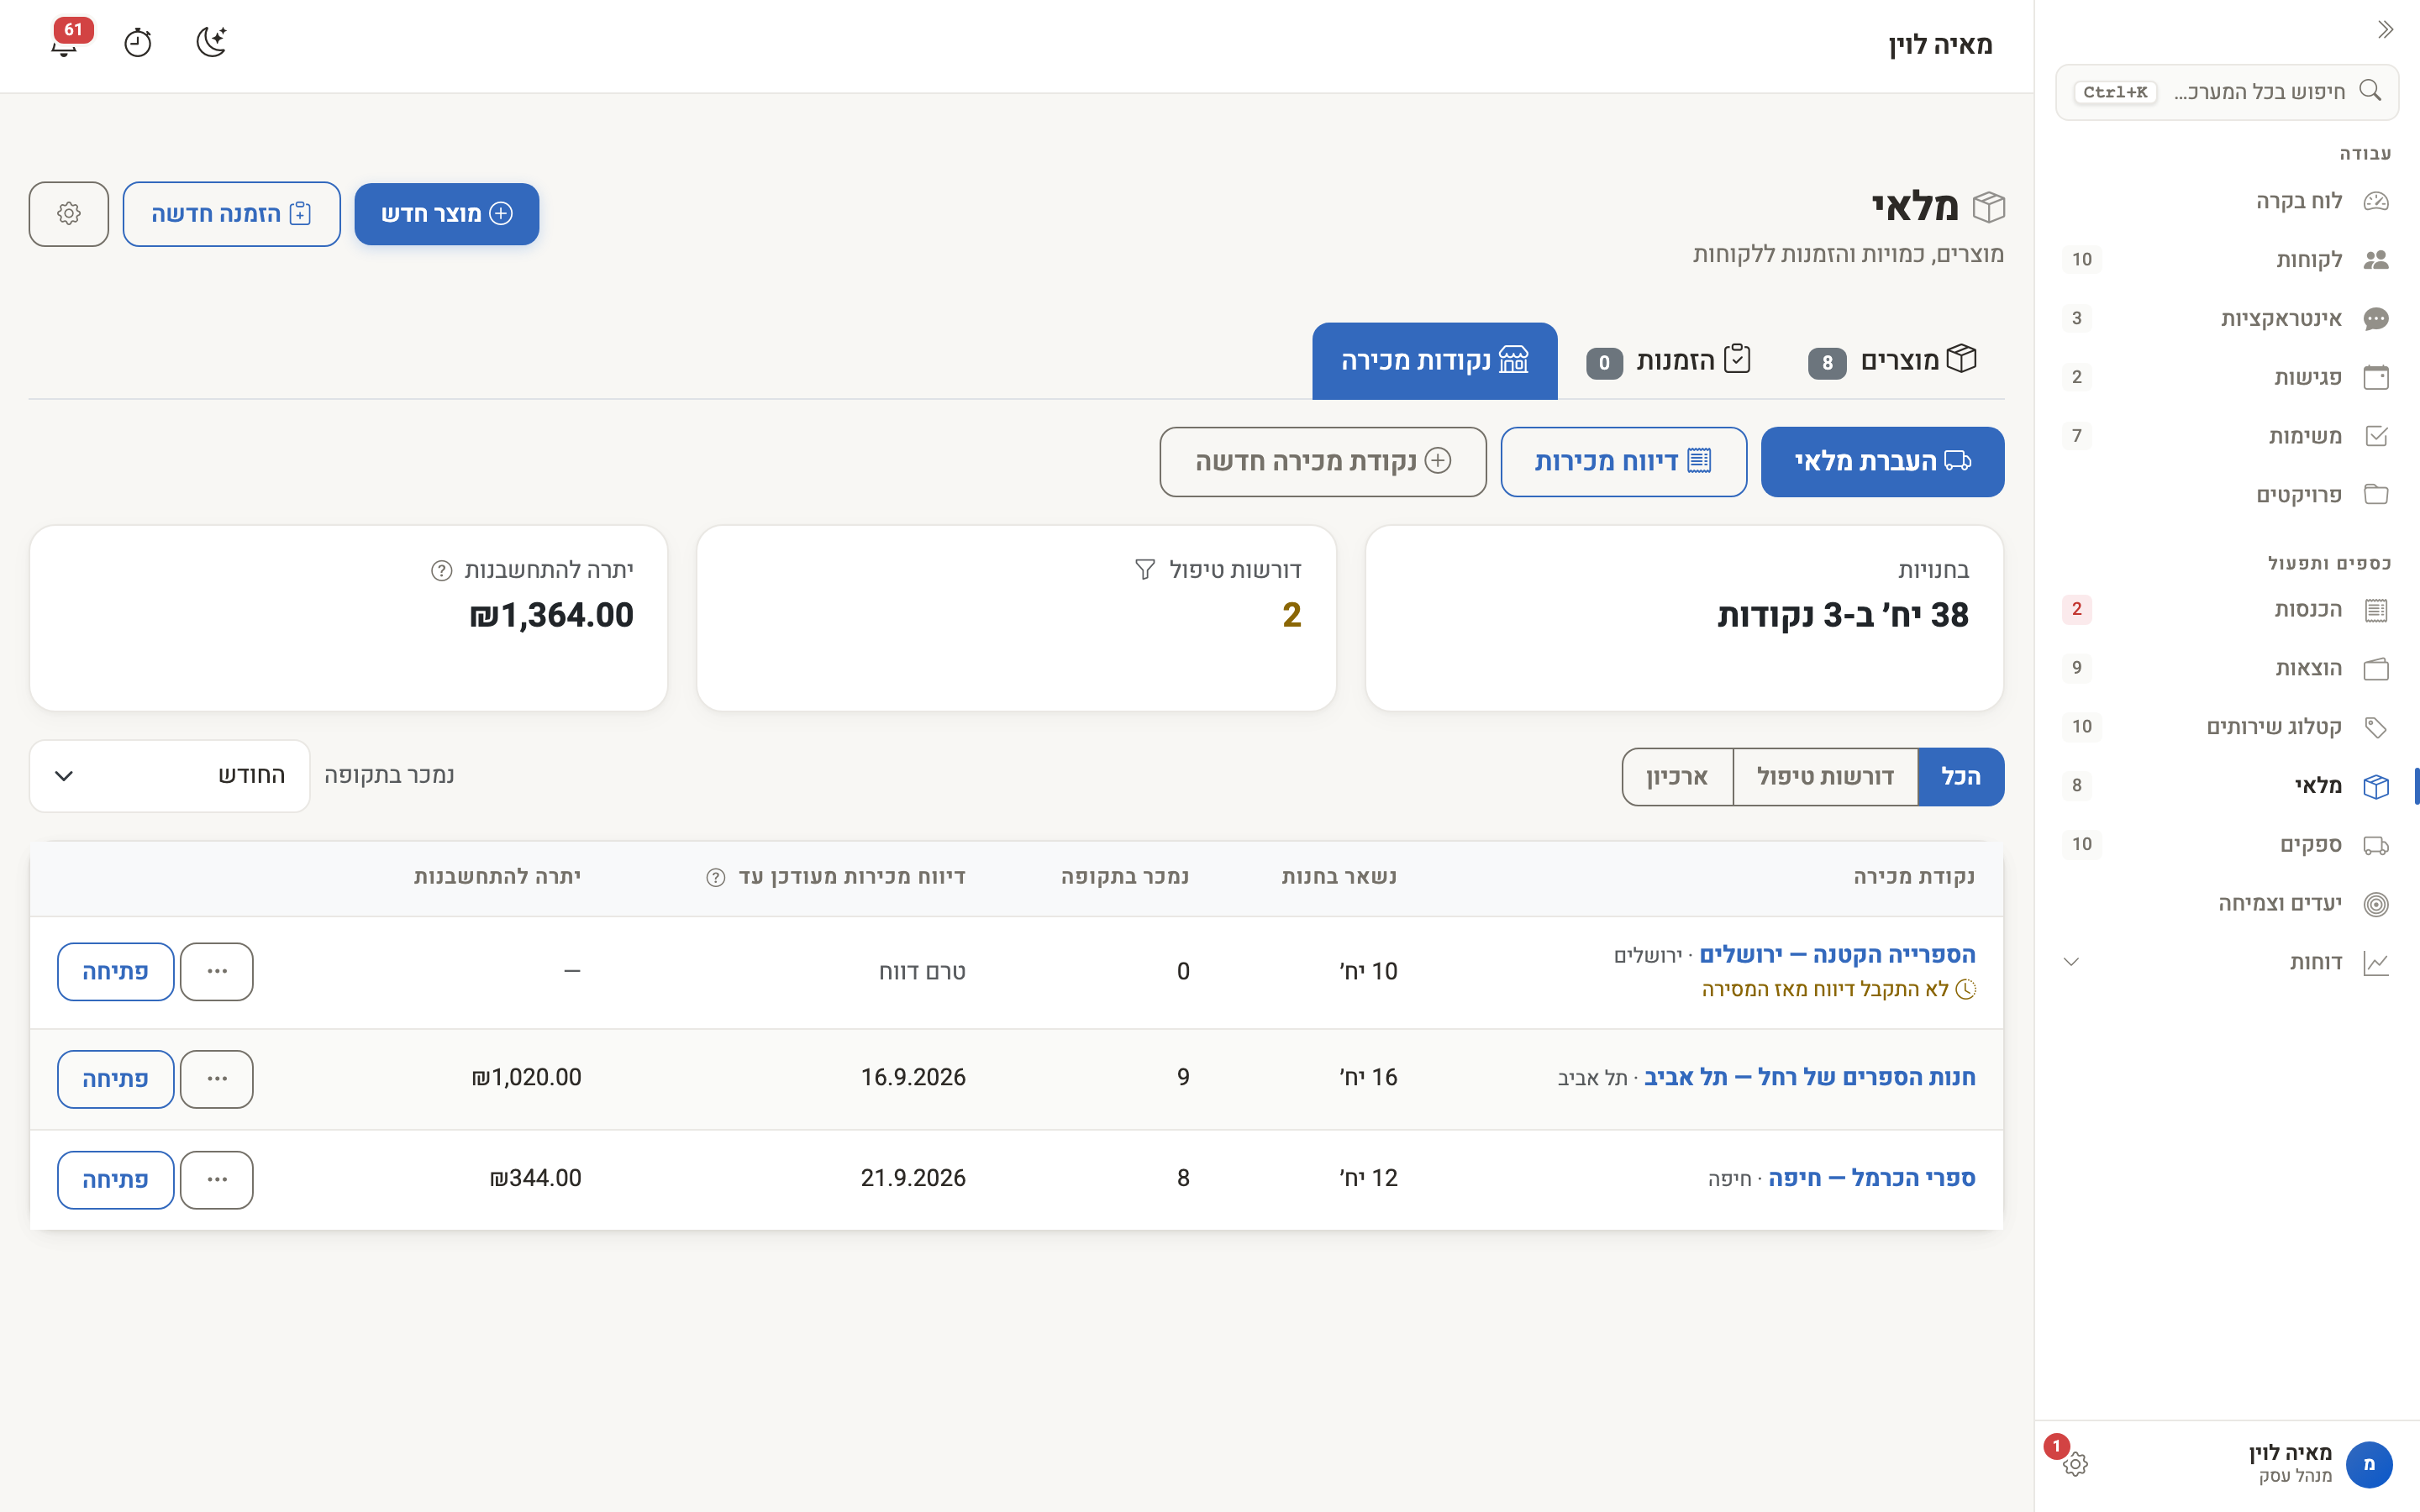Open ספרי הכרמל — חיפה link
2420x1512 pixels.
pos(1871,1178)
